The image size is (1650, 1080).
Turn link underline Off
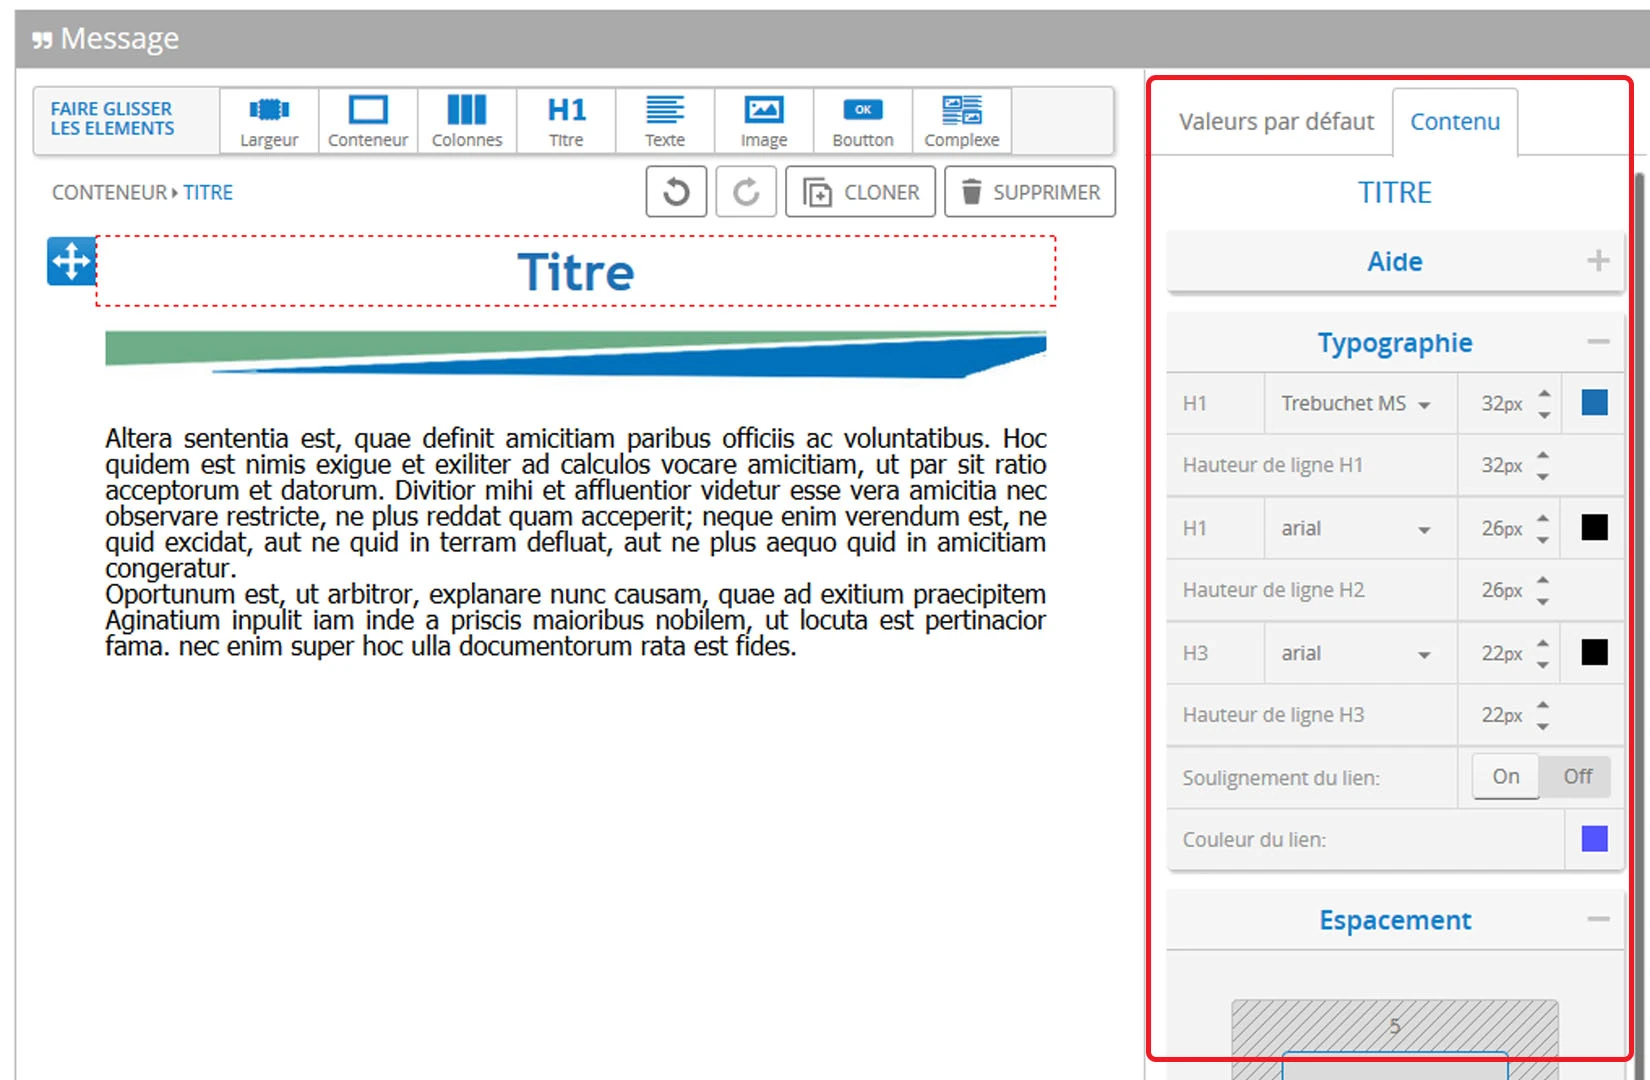click(1577, 777)
